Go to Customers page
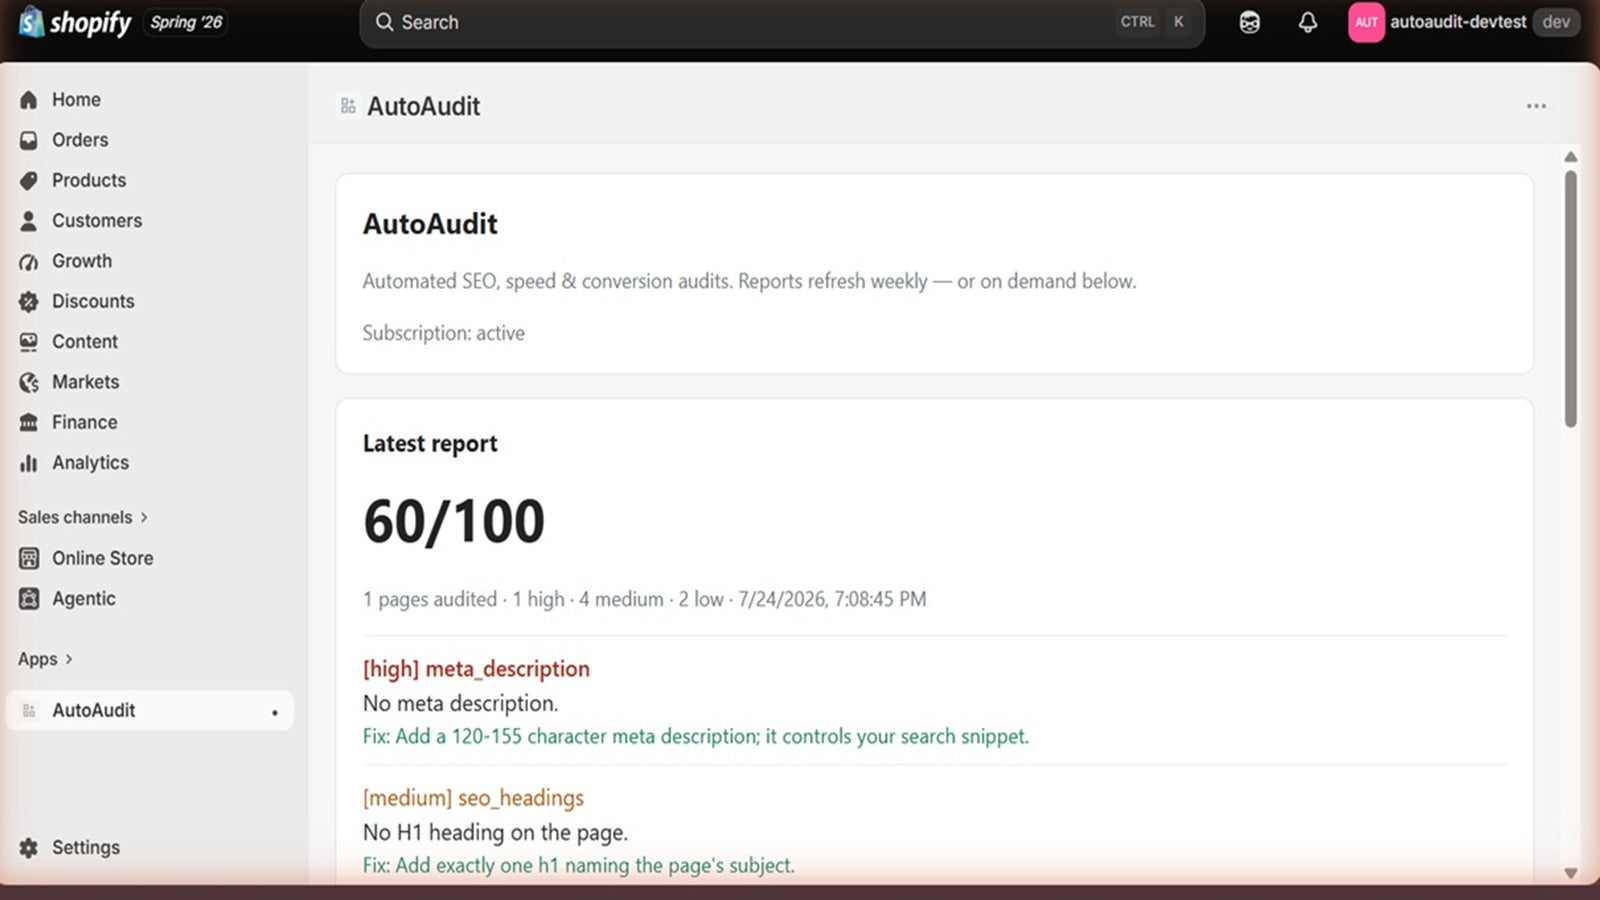 97,221
